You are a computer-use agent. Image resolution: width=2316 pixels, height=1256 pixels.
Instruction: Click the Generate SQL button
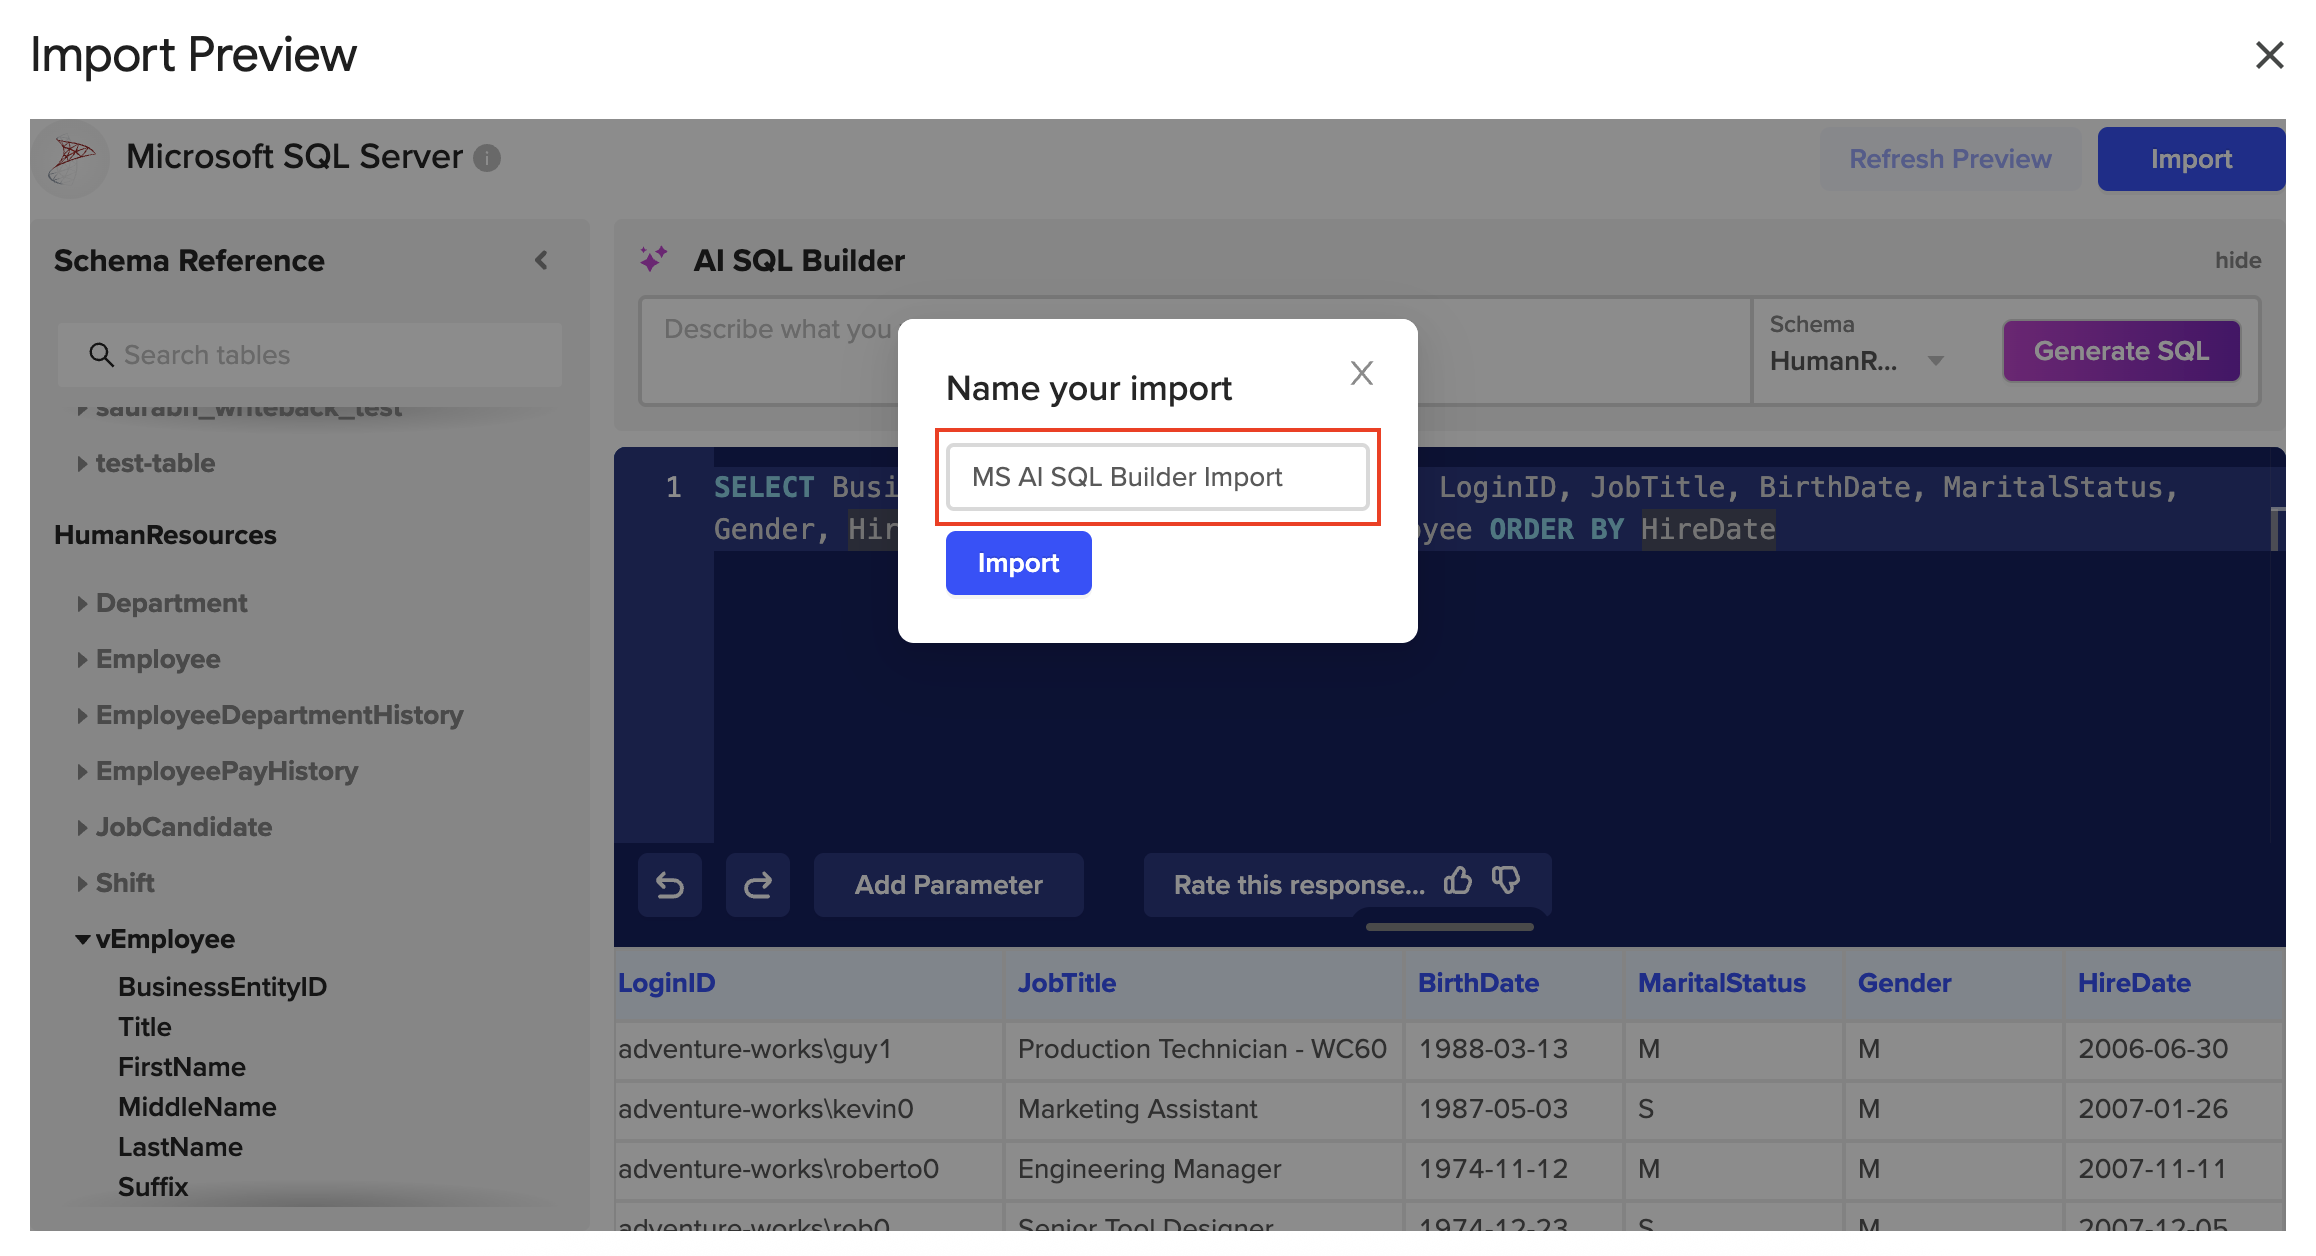coord(2120,351)
